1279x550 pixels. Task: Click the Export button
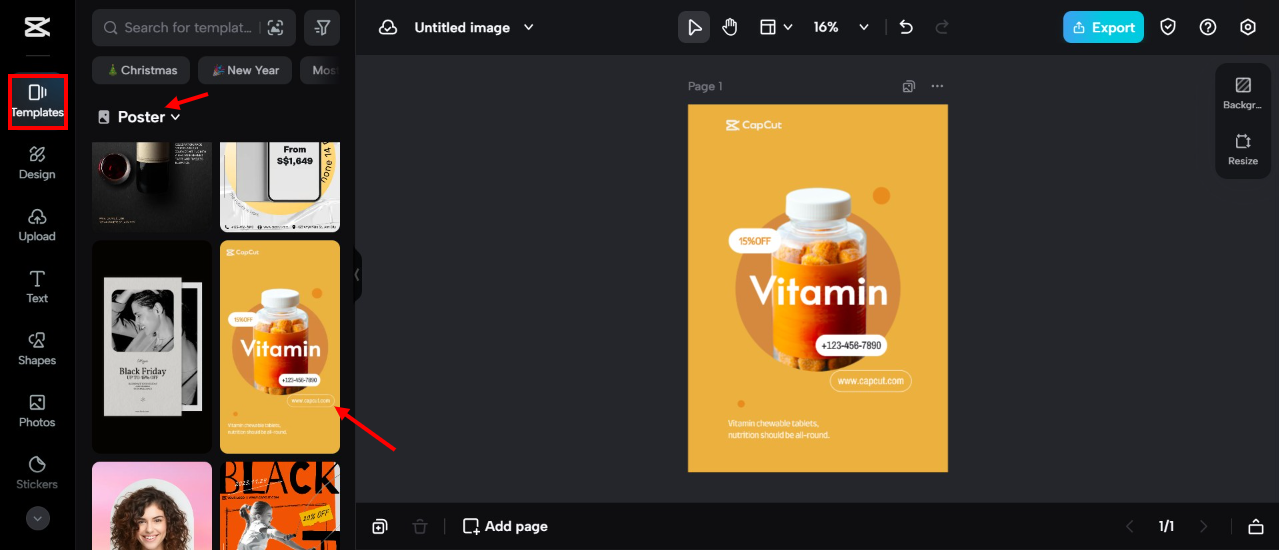coord(1103,27)
